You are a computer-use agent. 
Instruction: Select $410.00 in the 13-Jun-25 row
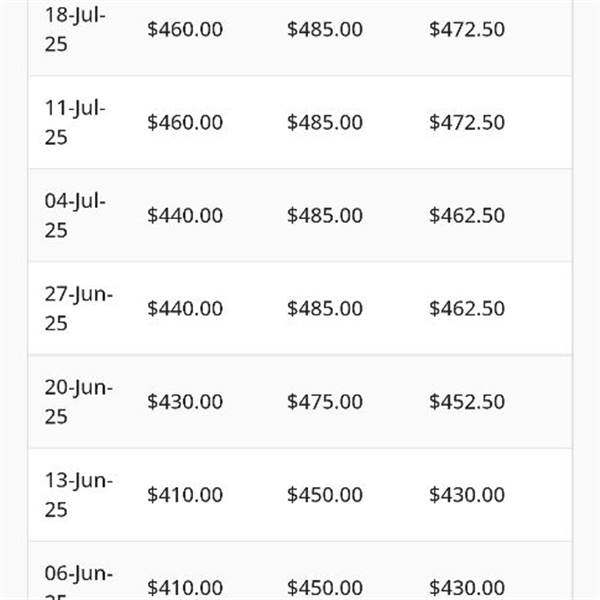(x=185, y=495)
